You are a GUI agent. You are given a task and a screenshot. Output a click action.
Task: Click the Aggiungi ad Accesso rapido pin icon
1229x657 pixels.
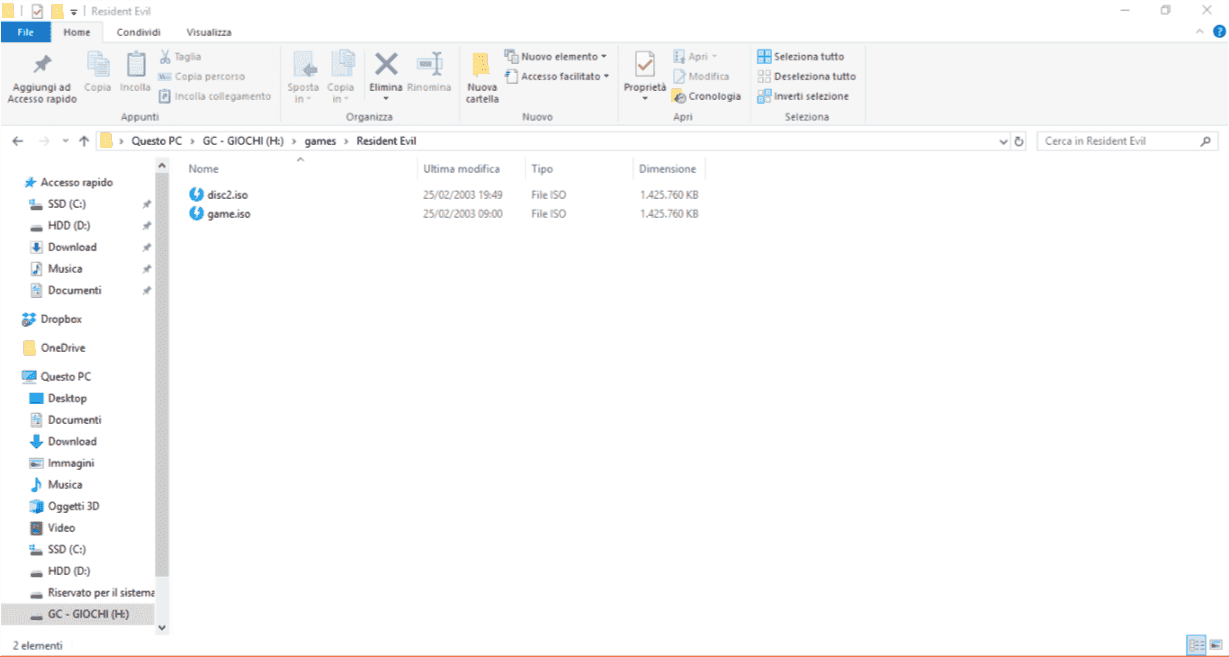[x=42, y=64]
